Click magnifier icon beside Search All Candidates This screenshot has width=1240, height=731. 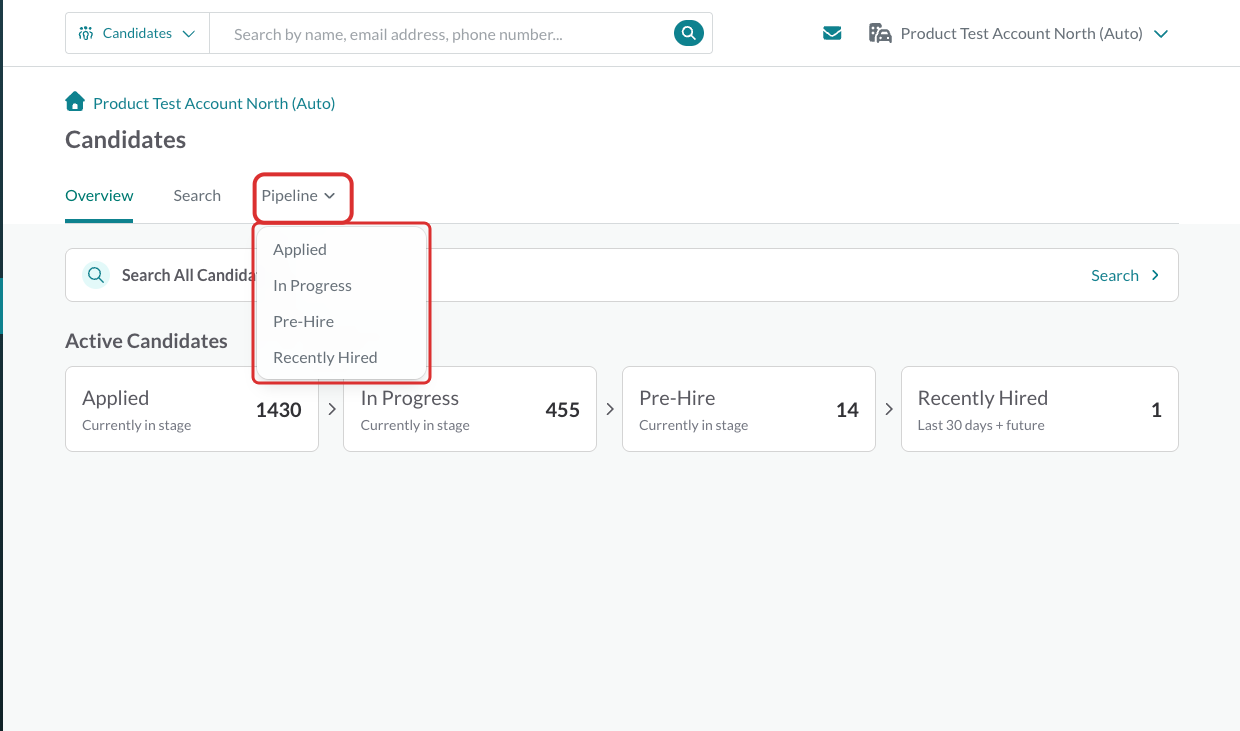(x=95, y=275)
